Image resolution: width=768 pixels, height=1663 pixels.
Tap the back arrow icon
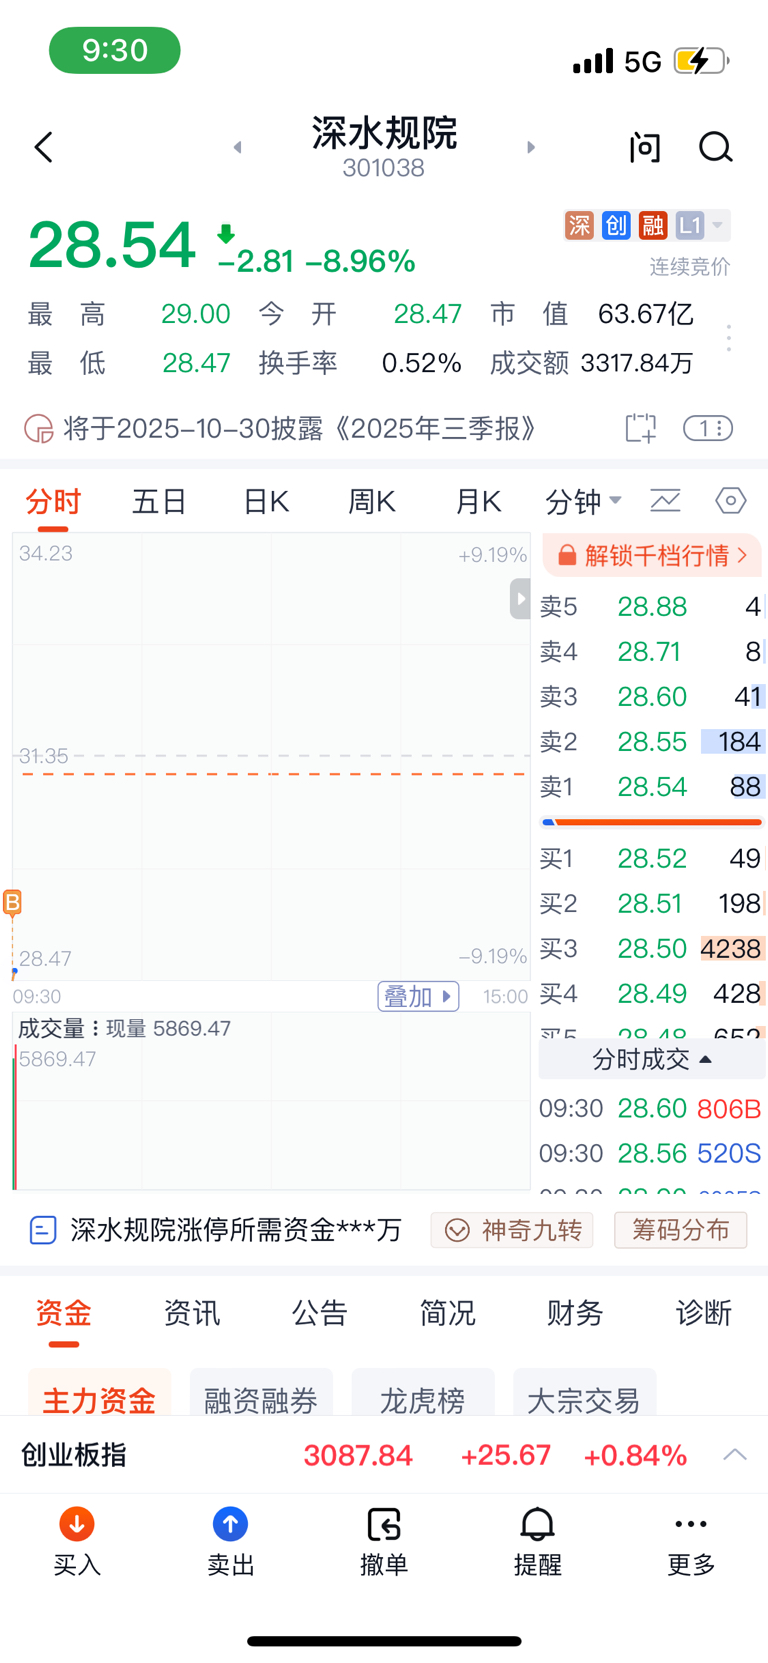click(44, 148)
